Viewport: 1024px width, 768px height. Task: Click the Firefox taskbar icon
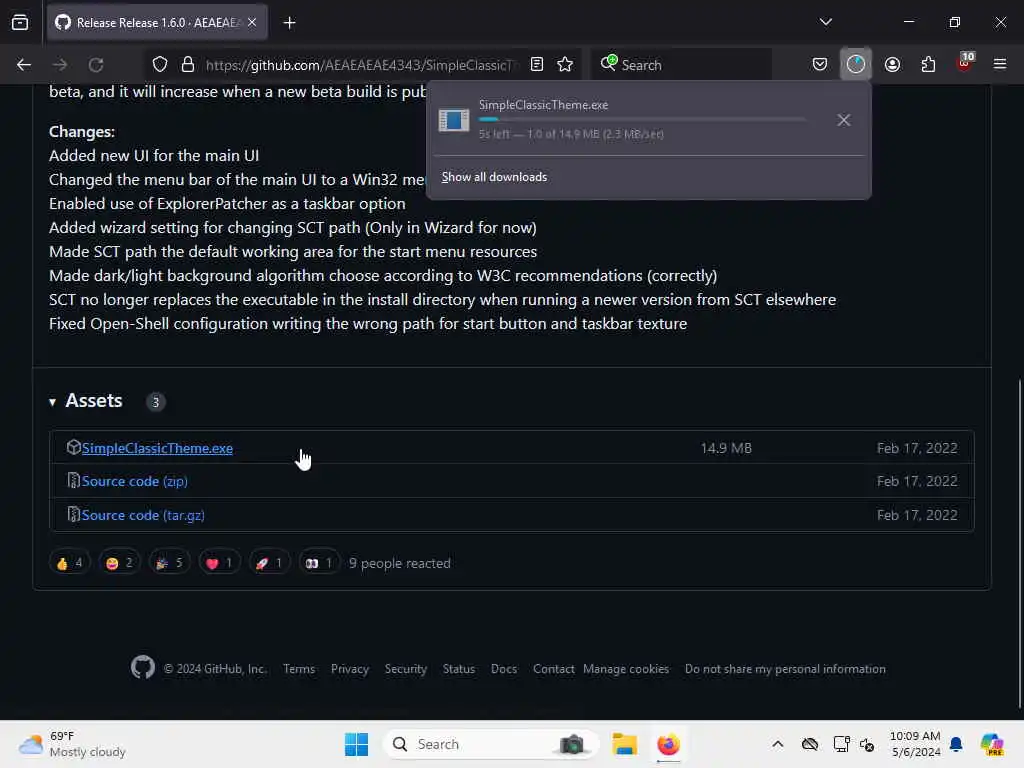point(668,744)
